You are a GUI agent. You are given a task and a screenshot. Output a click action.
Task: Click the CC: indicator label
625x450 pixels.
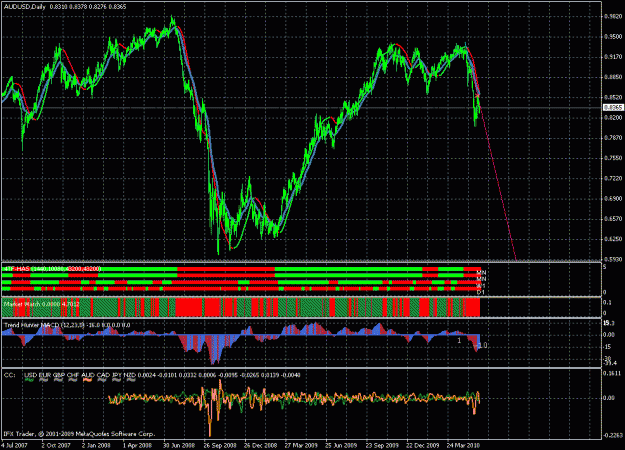[9, 375]
